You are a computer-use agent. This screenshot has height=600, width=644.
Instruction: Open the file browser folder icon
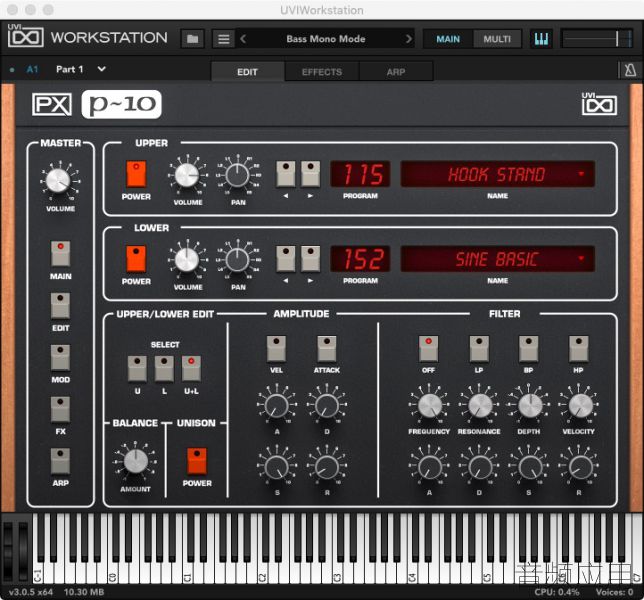point(193,39)
